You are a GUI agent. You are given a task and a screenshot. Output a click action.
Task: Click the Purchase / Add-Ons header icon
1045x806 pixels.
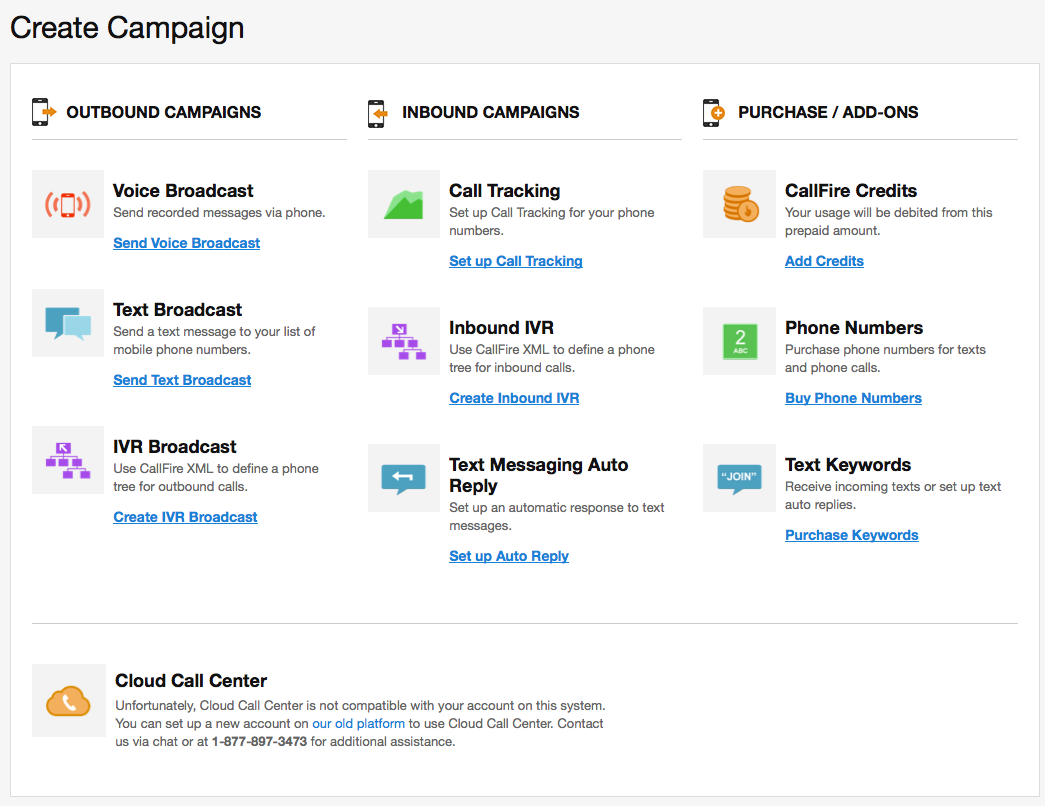pos(713,112)
